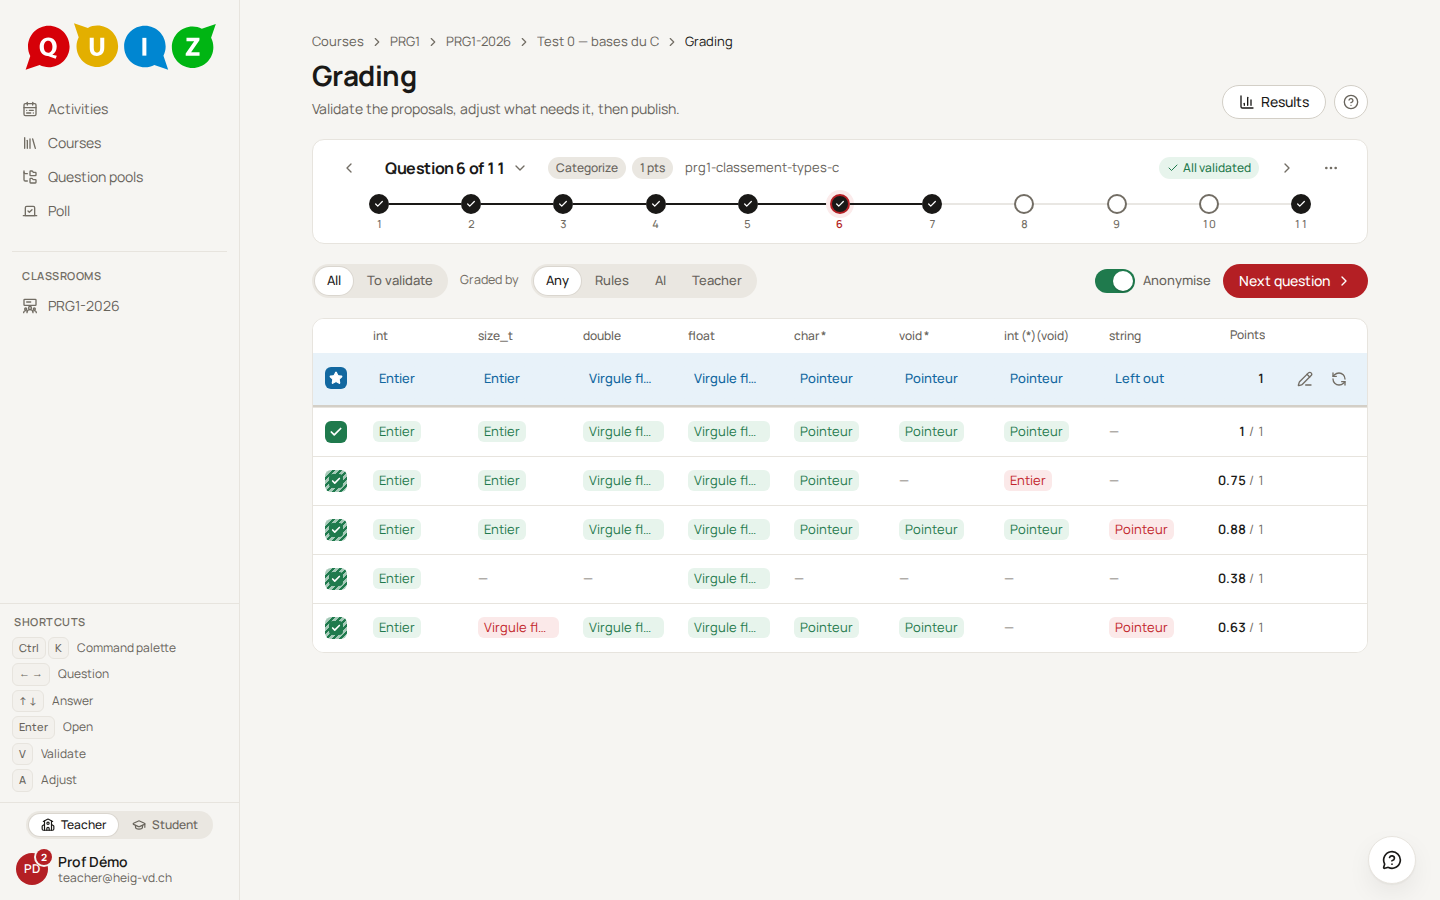Select the To validate filter tab
Viewport: 1440px width, 900px height.
[x=400, y=281]
